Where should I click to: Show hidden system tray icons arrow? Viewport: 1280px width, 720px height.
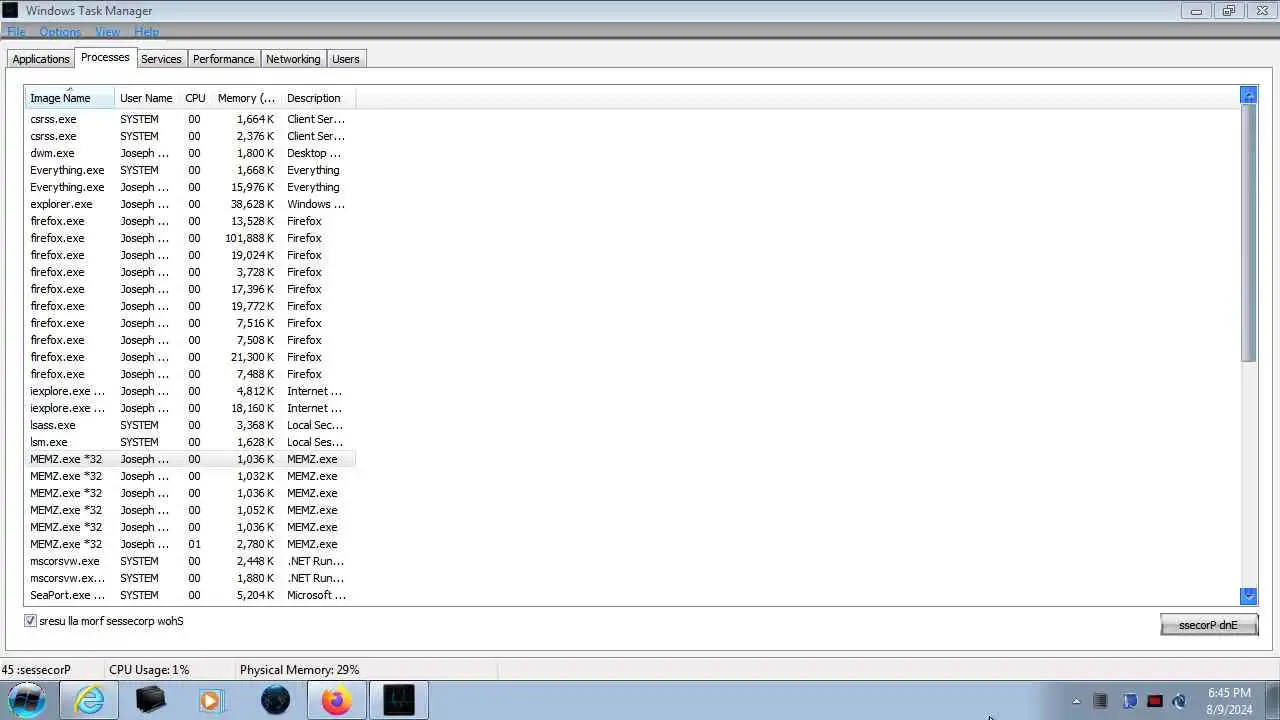(1076, 701)
